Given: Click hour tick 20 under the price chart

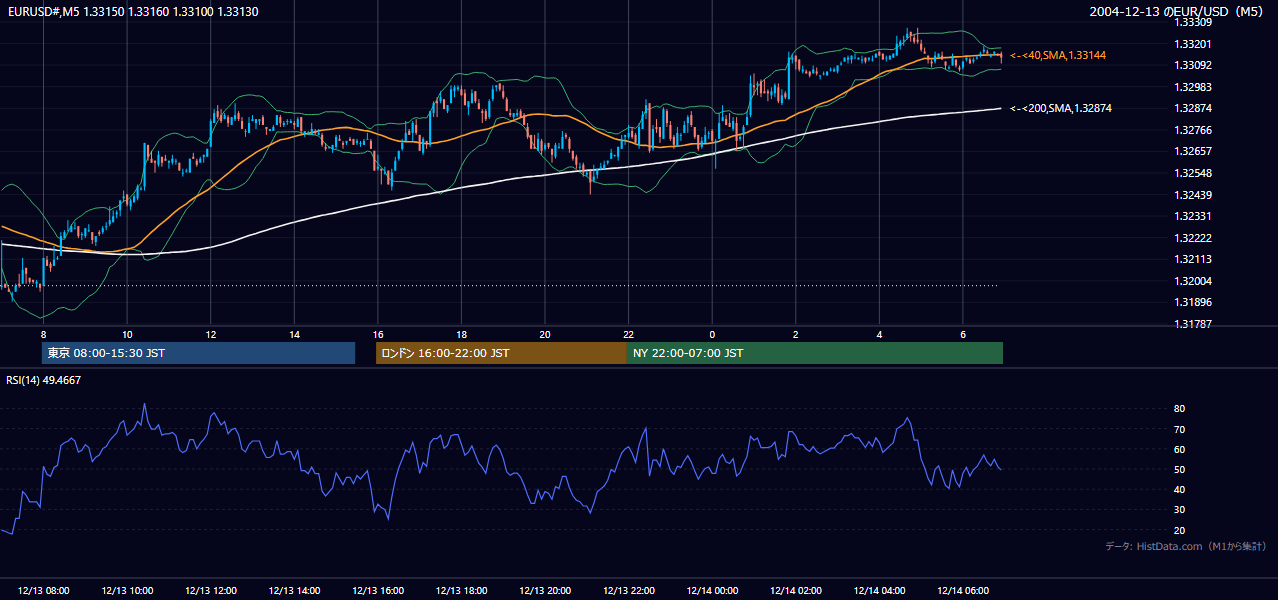Looking at the screenshot, I should coord(545,334).
